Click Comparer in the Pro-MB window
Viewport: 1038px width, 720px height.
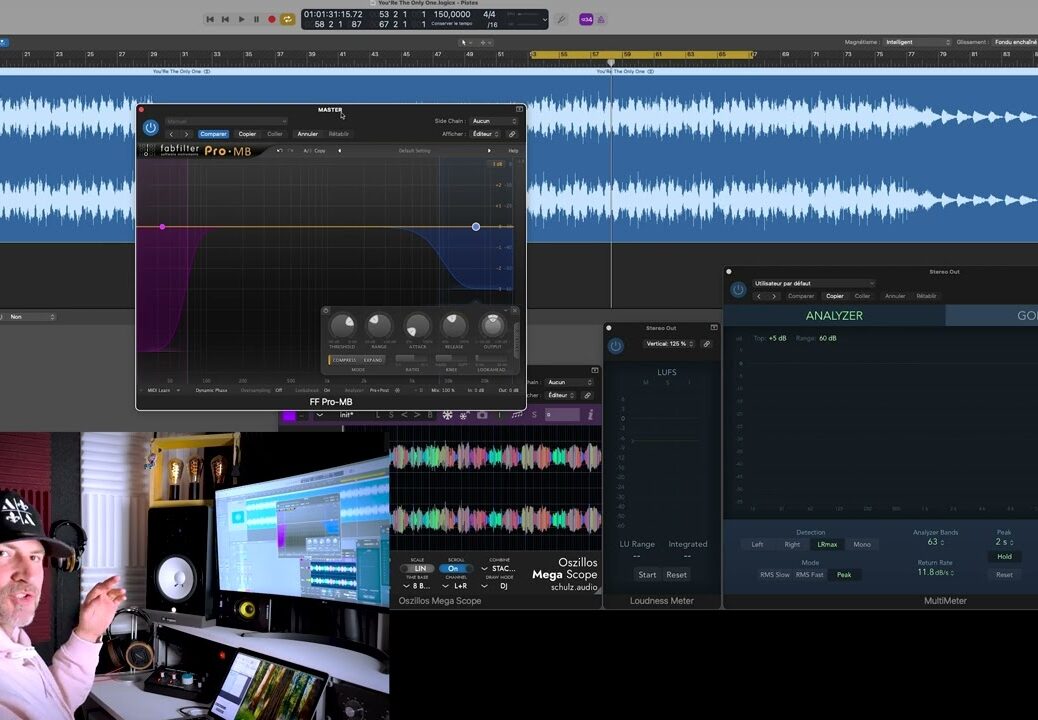[x=213, y=134]
